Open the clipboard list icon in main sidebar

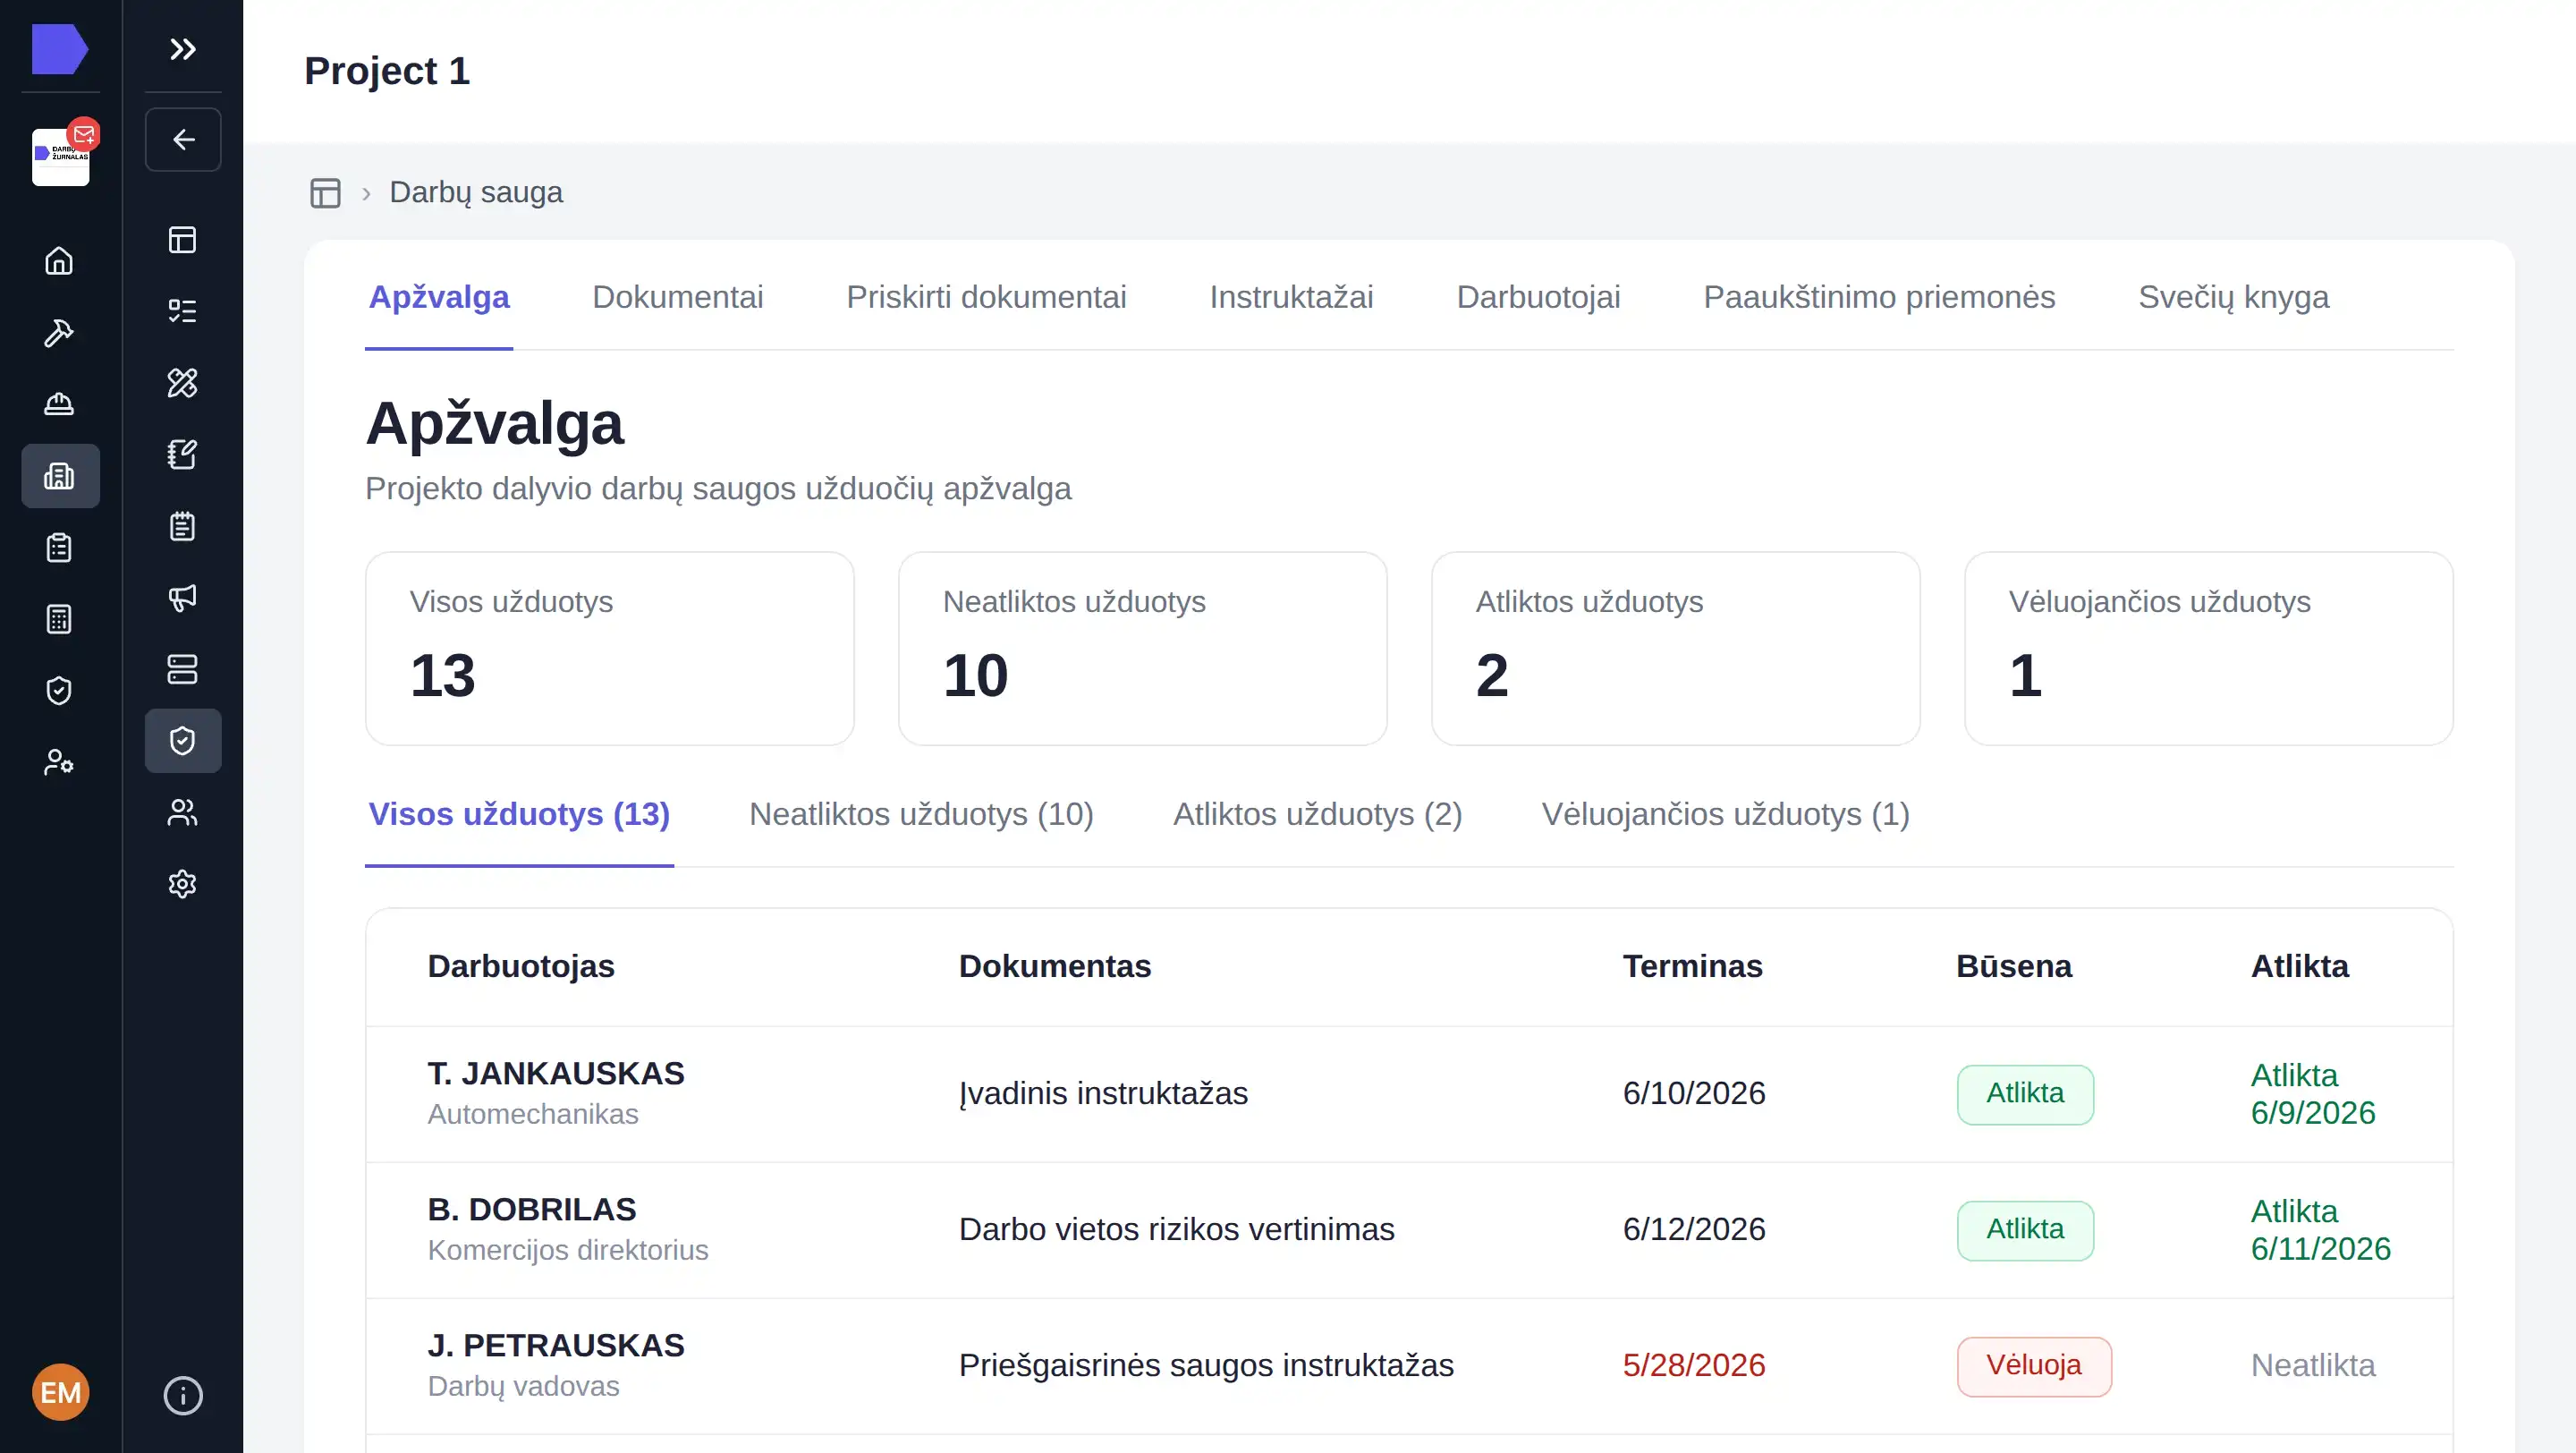point(59,548)
